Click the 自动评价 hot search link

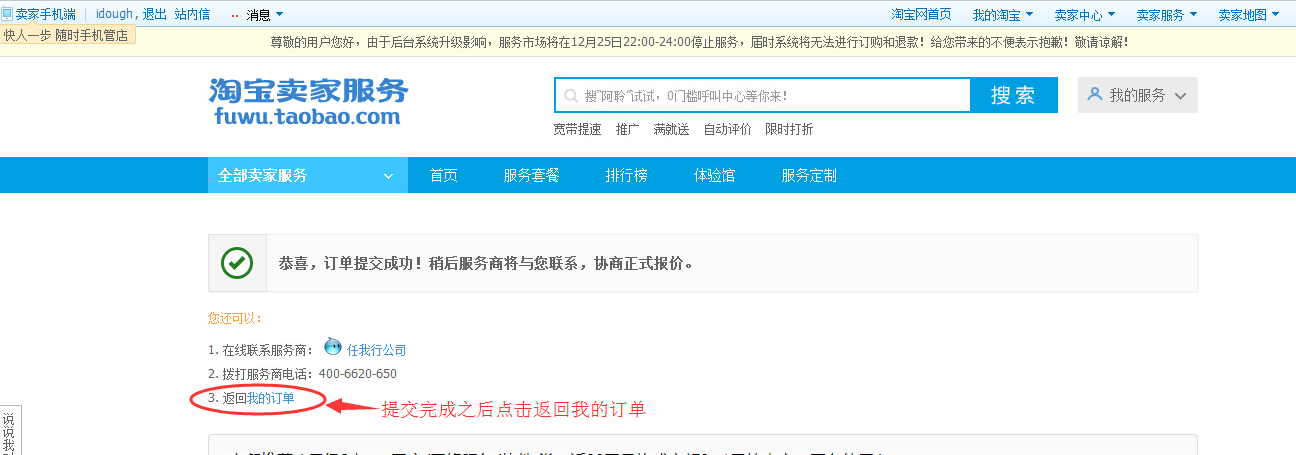(x=728, y=129)
